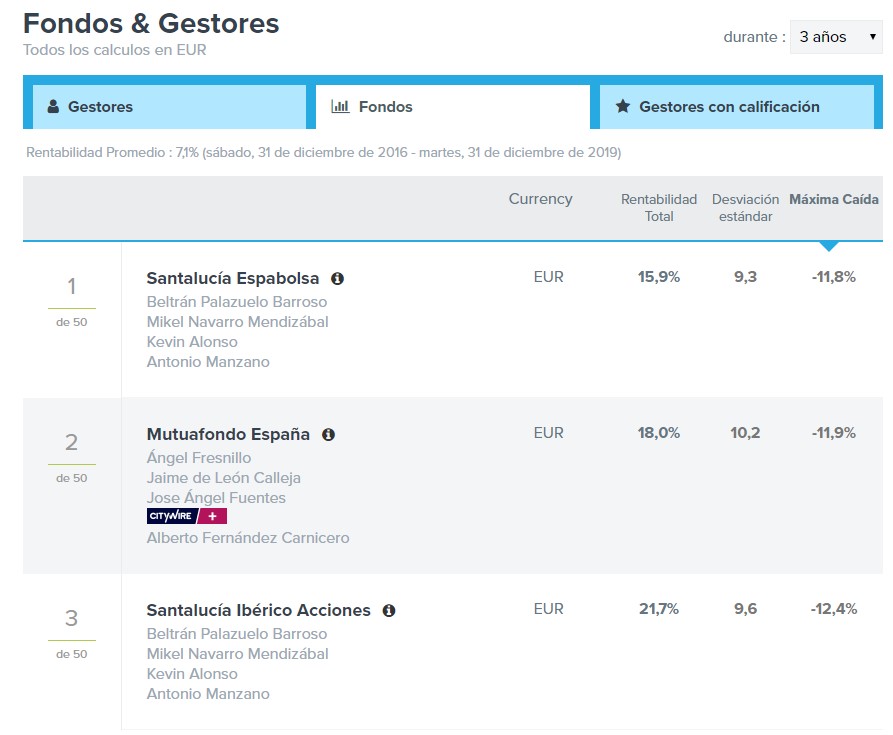The width and height of the screenshot is (893, 735).
Task: Click the Citywire plus rating badge
Action: coord(187,516)
